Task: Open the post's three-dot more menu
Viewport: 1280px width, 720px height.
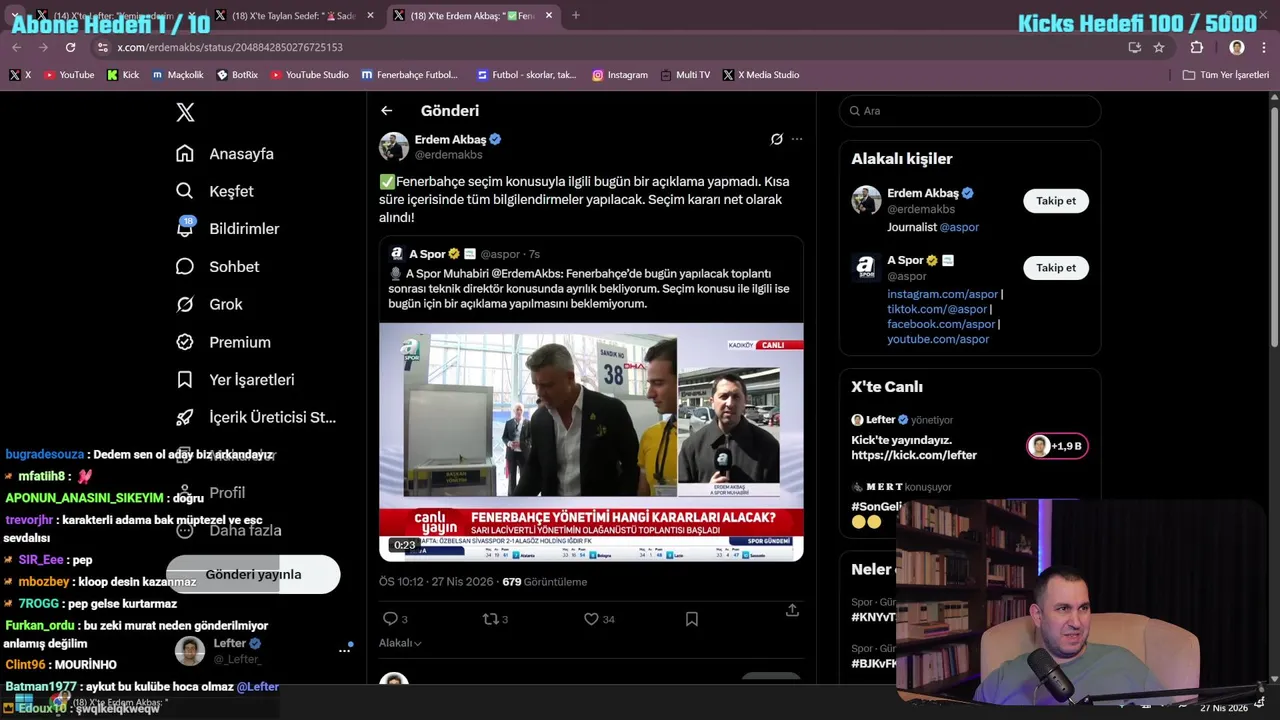Action: (797, 139)
